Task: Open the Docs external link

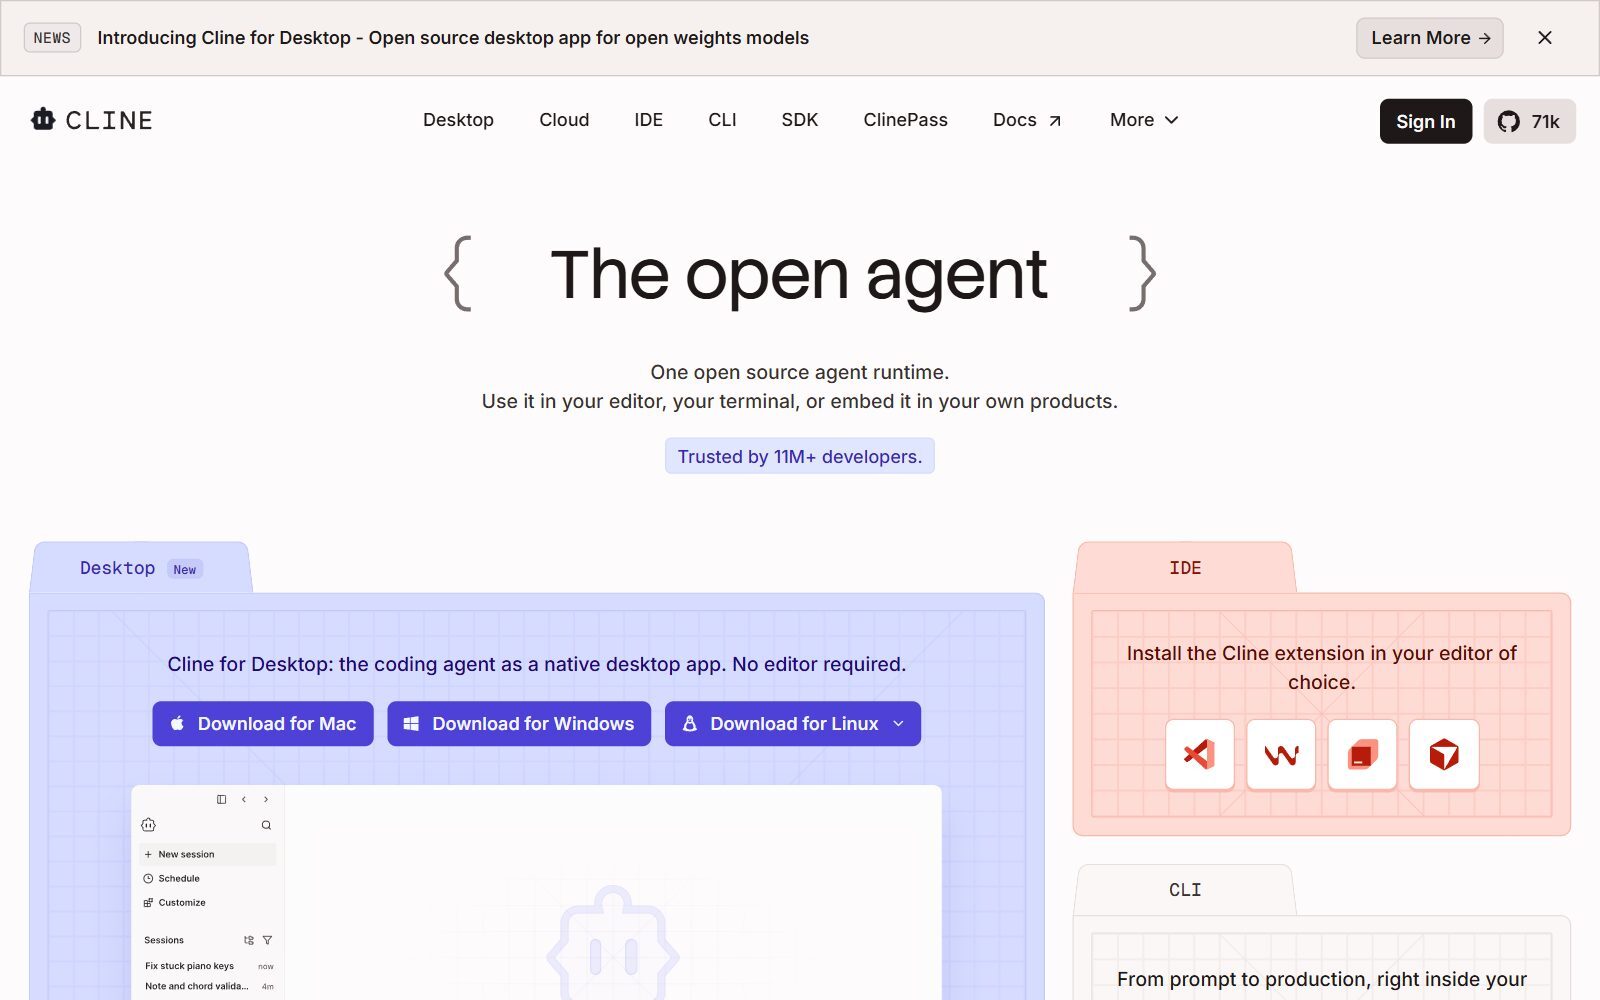Action: [x=1027, y=120]
